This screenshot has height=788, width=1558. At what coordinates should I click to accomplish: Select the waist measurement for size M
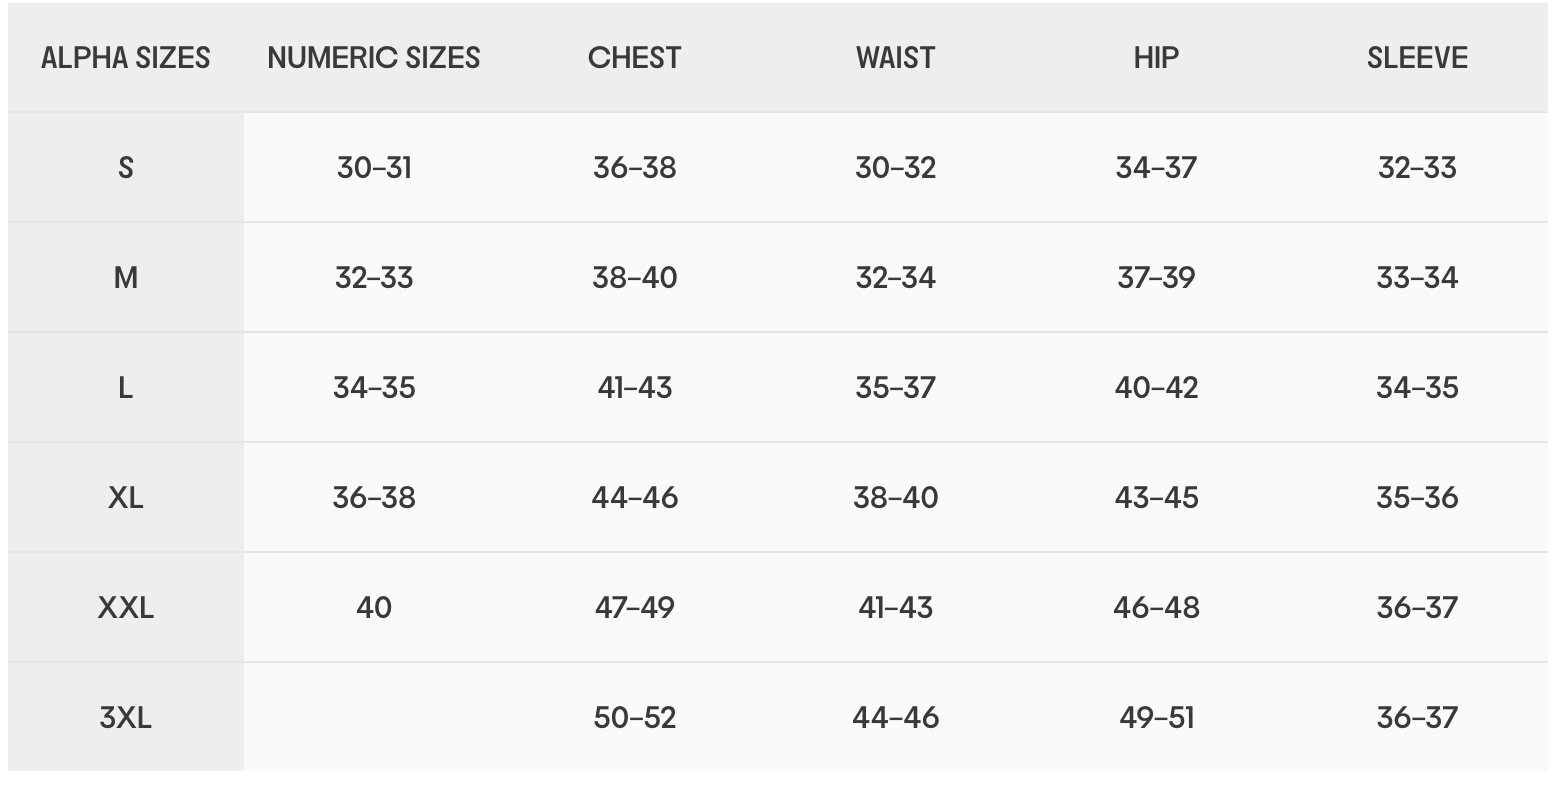point(895,278)
